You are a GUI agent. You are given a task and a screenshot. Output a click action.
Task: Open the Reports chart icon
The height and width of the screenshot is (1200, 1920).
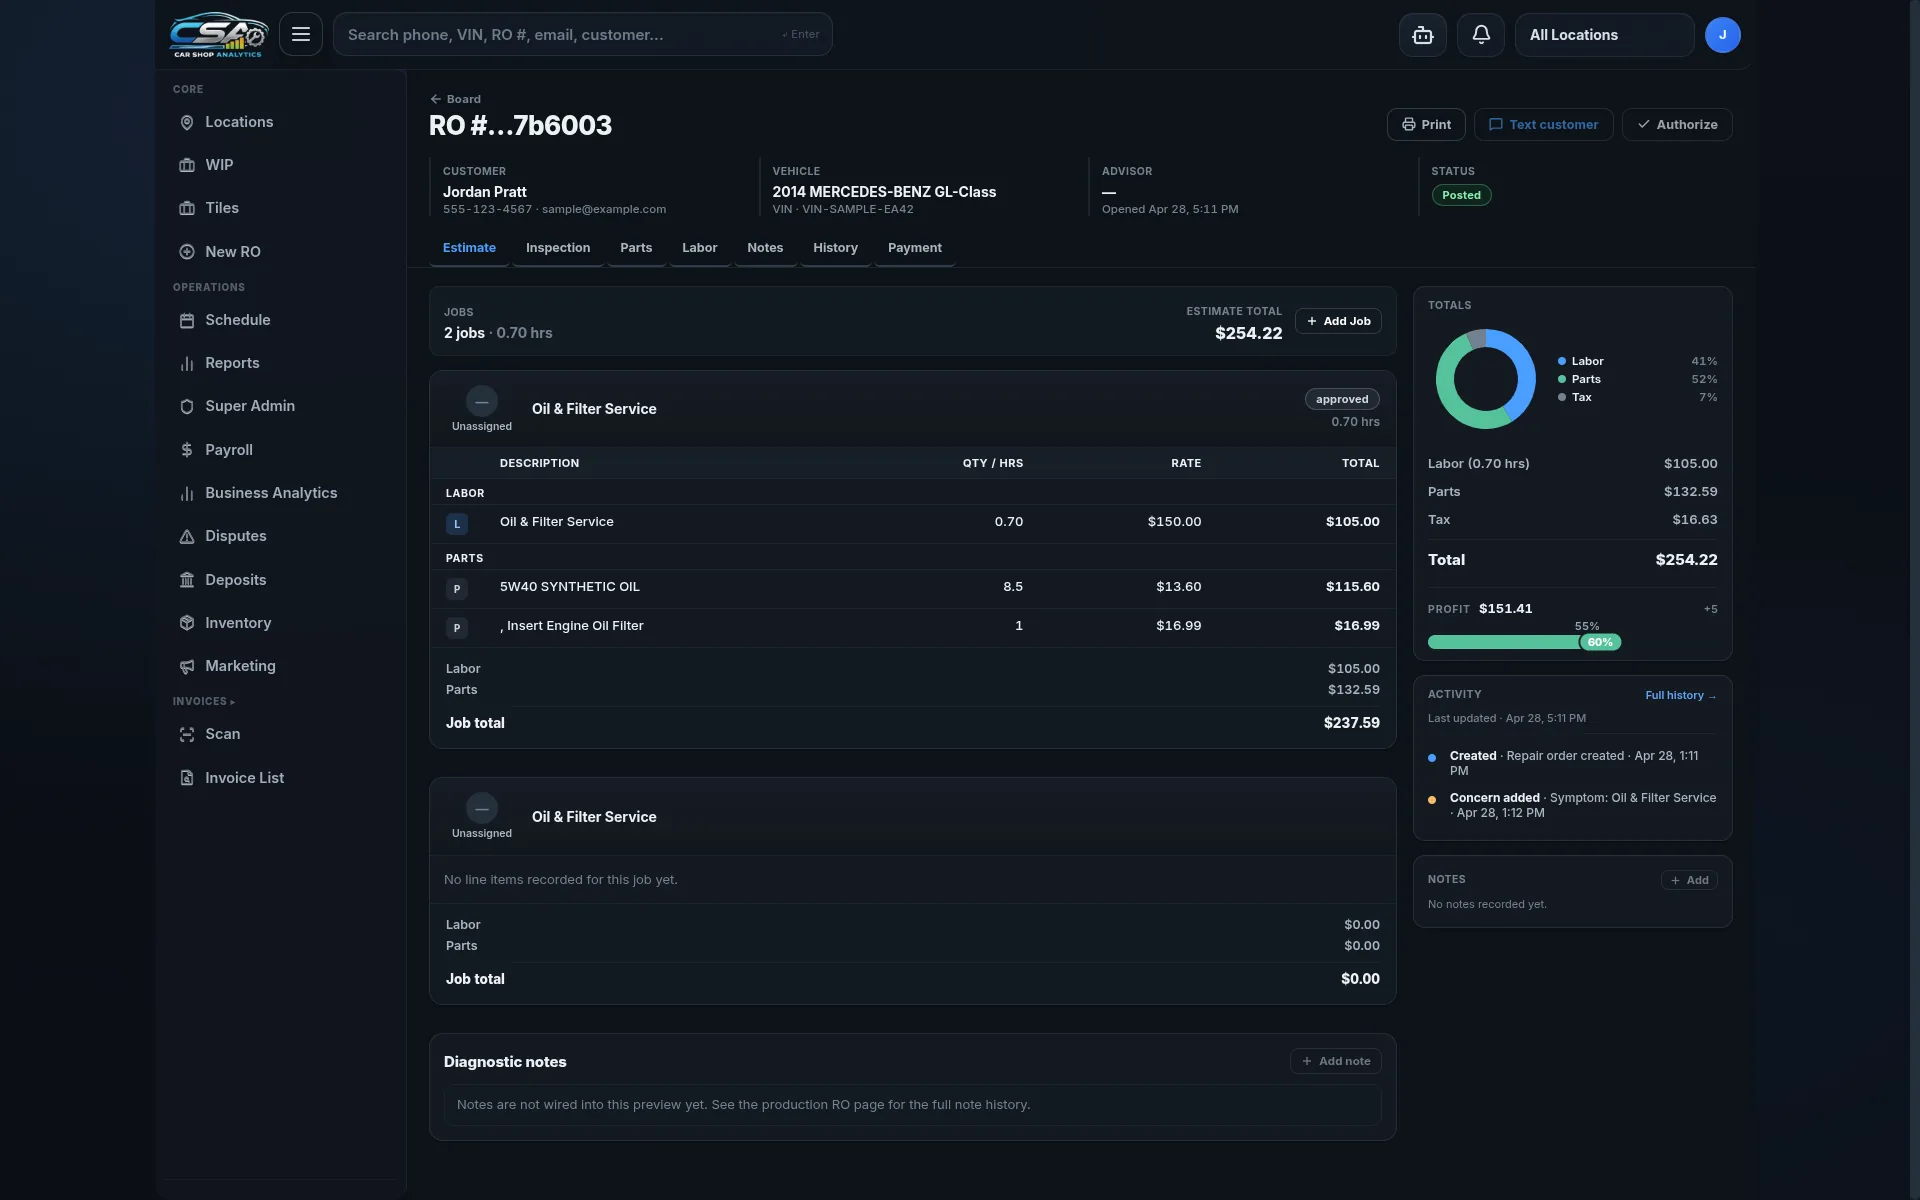click(186, 363)
